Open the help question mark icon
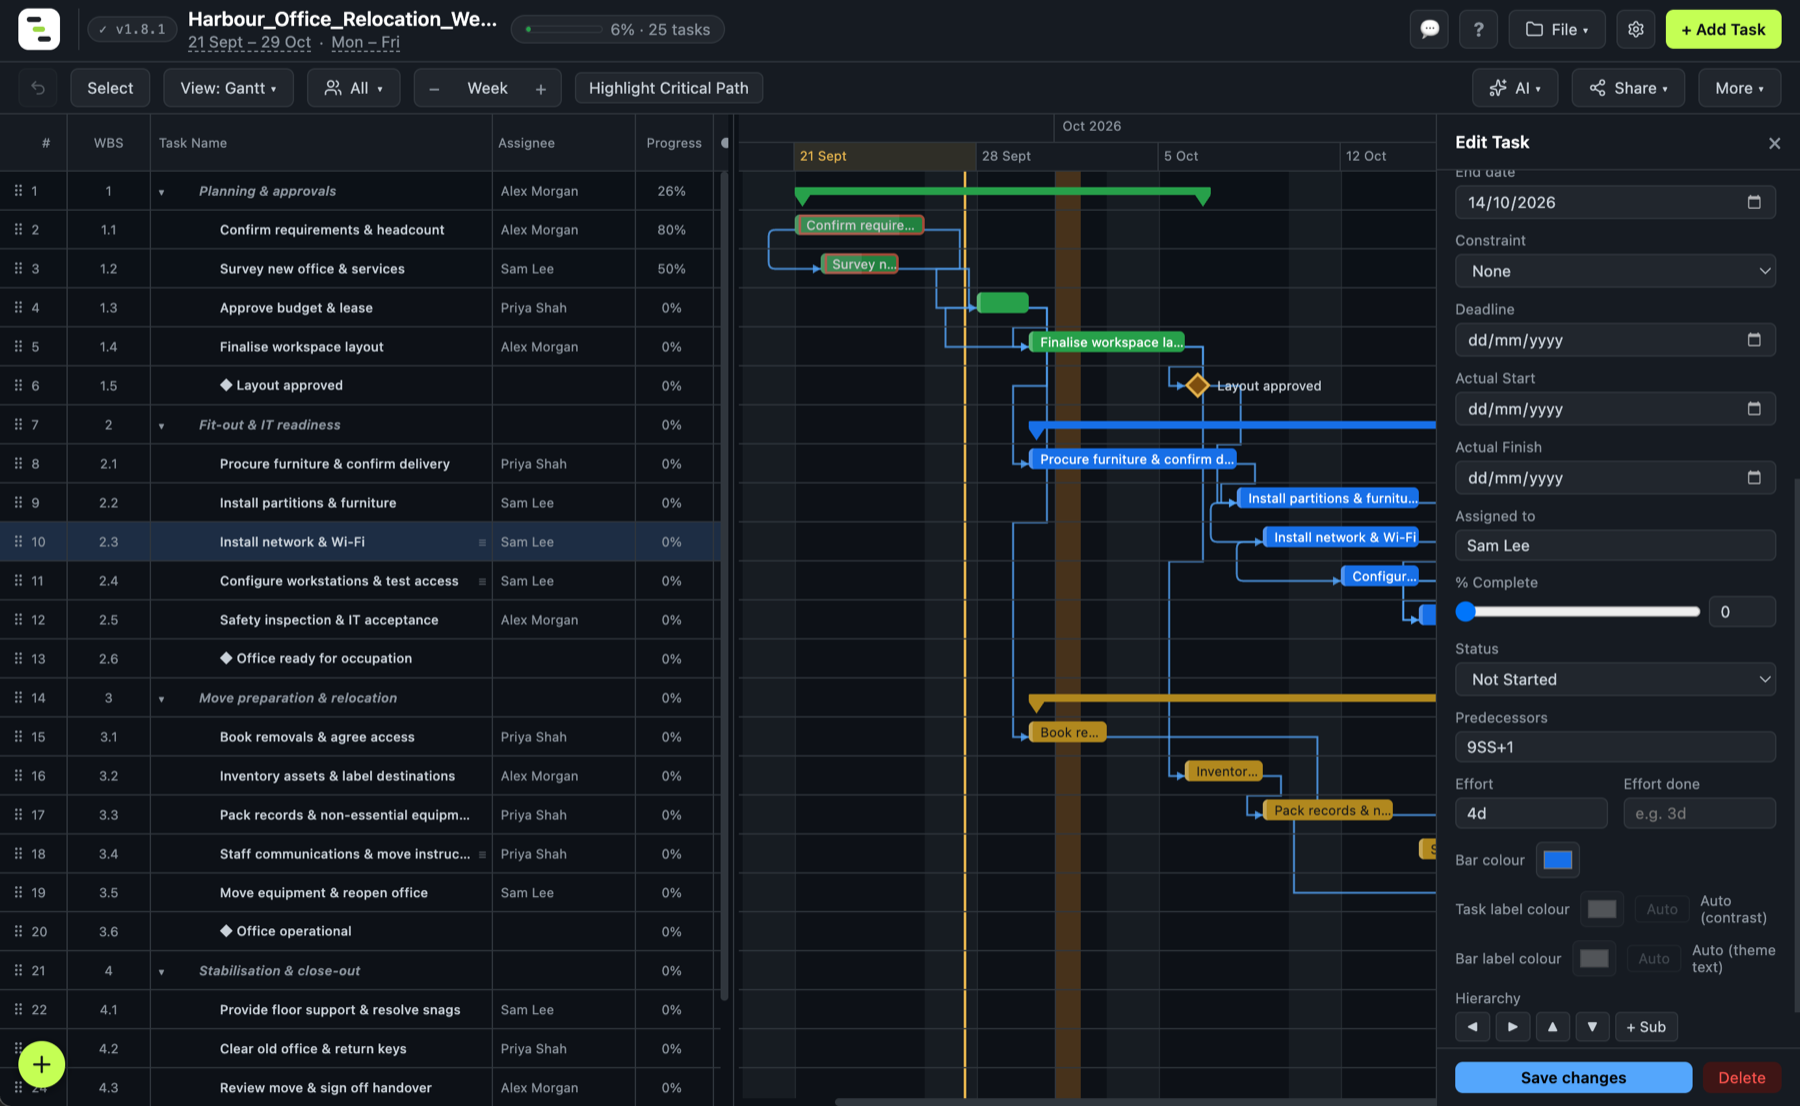The height and width of the screenshot is (1106, 1800). point(1478,29)
